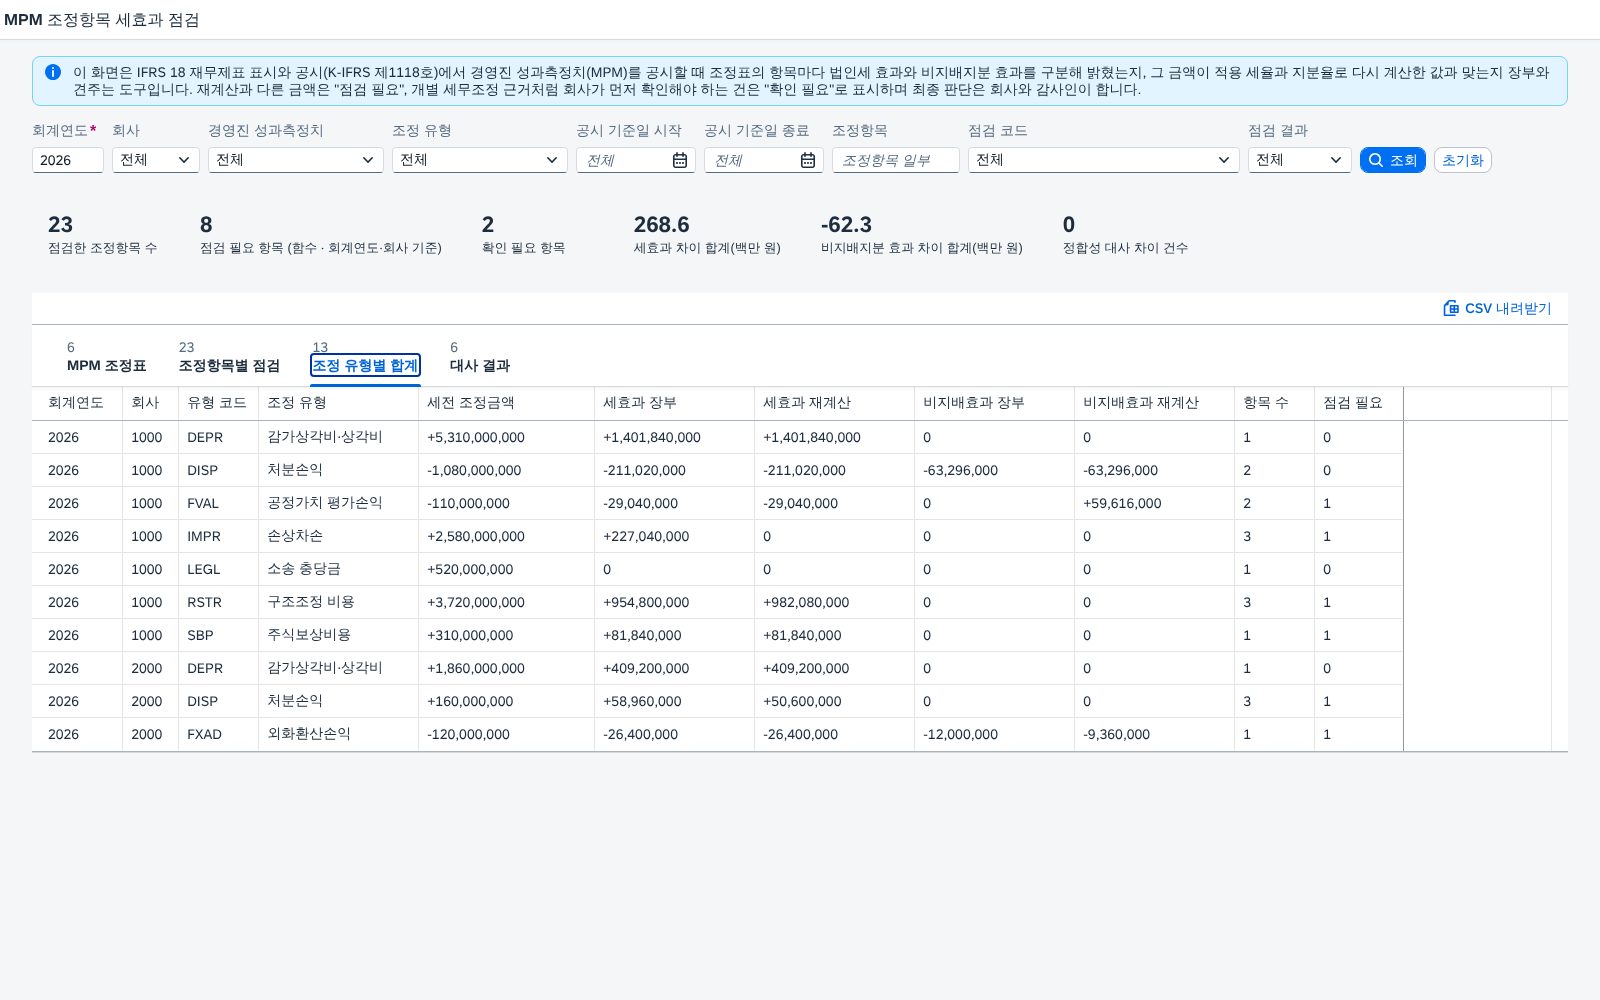This screenshot has width=1600, height=1000.
Task: Click the -9,360,000 value in FXAD row
Action: (1116, 734)
